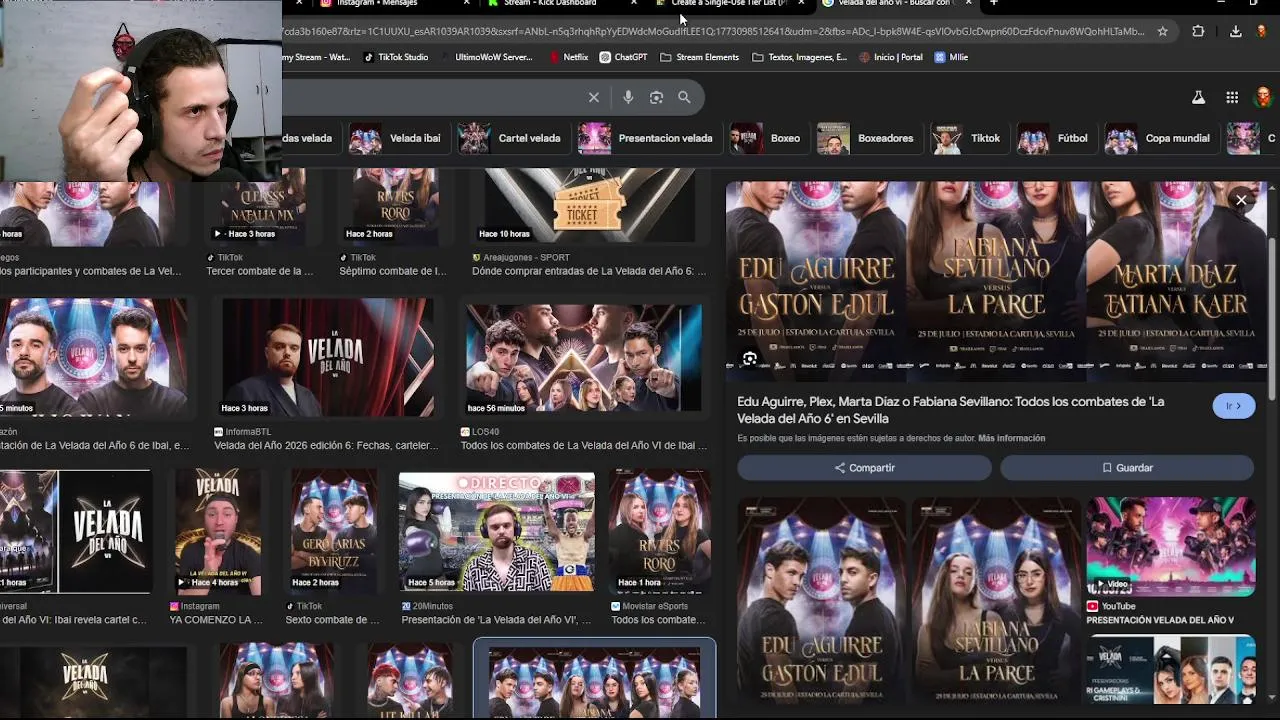Open the TikTok Gero Arias thumbnail
This screenshot has width=1280, height=720.
click(x=333, y=531)
